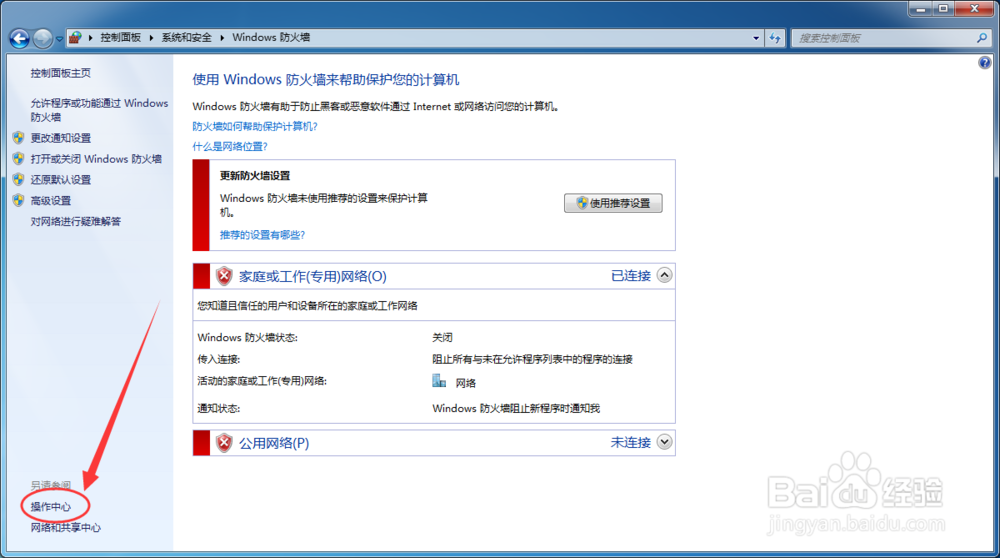This screenshot has height=558, width=1000.
Task: Open 防火墙如何帮助保护计算机? help link
Action: tap(255, 126)
